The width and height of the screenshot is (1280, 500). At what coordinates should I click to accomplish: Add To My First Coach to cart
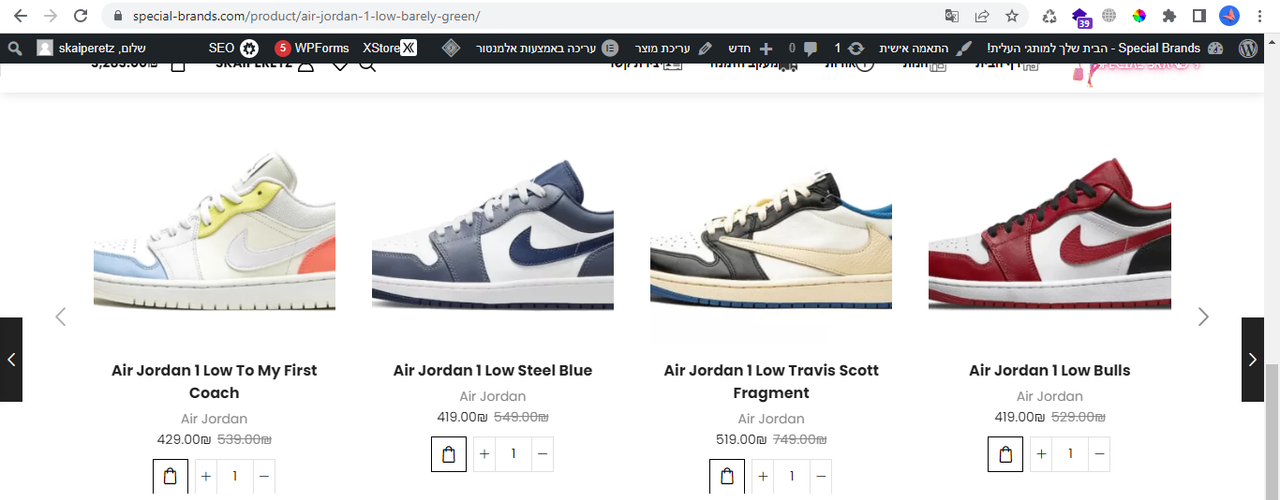(170, 476)
